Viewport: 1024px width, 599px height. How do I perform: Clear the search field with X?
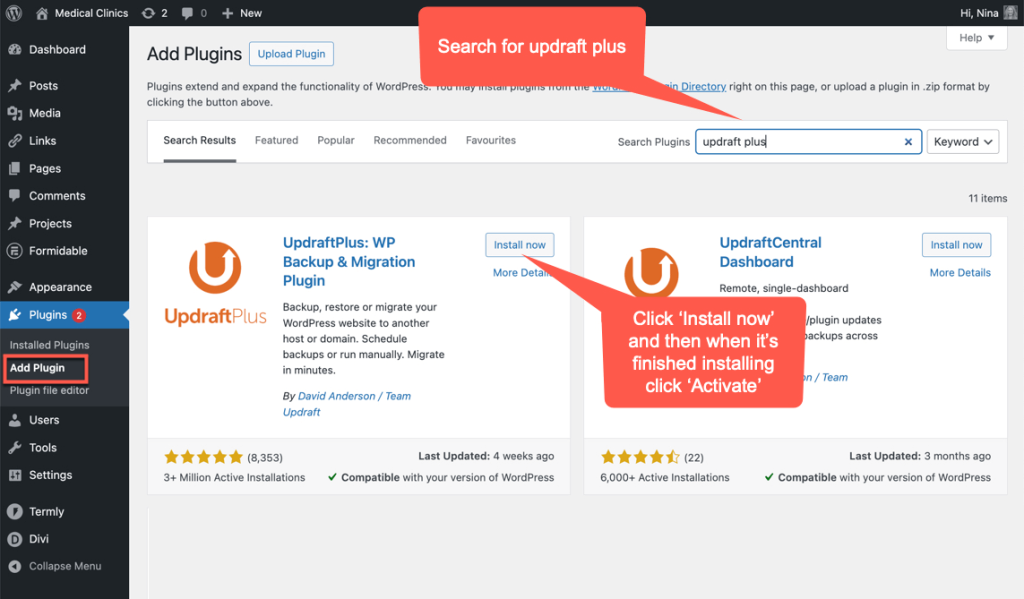(908, 142)
